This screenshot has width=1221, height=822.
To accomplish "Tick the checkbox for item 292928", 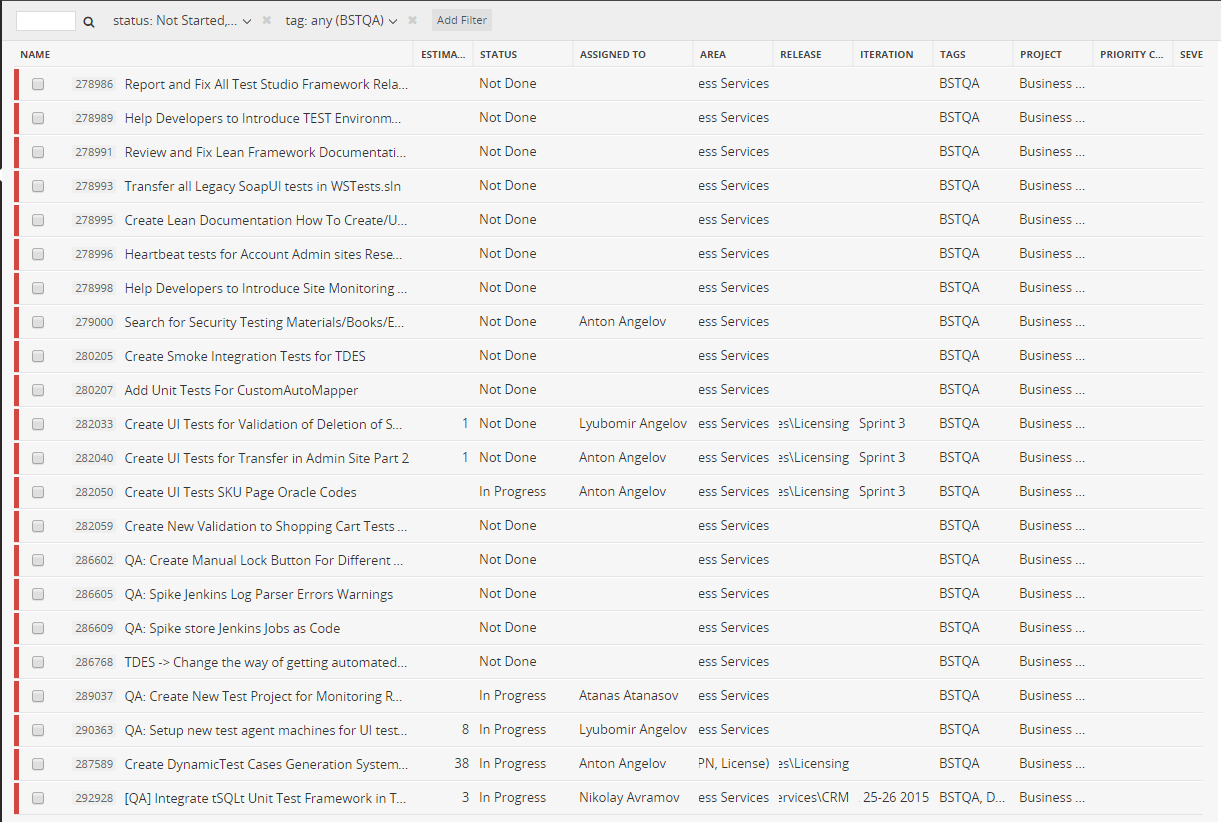I will (x=38, y=799).
